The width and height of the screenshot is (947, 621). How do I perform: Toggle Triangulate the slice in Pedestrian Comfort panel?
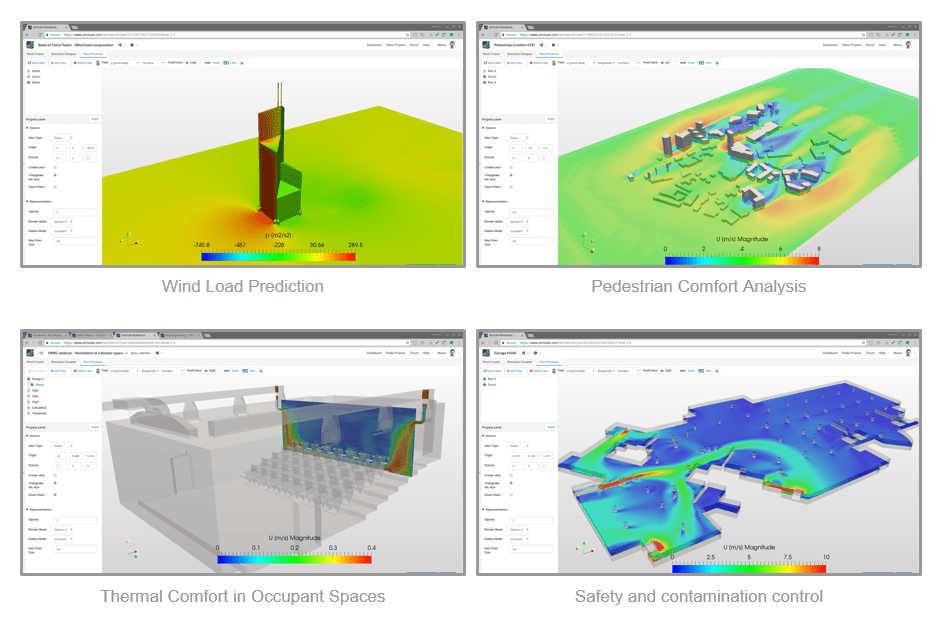click(x=512, y=175)
